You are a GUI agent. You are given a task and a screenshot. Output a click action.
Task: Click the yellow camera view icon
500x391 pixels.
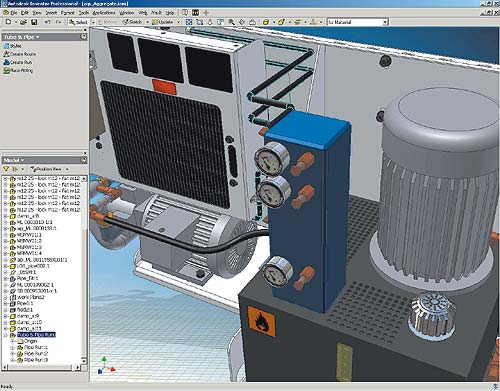pyautogui.click(x=281, y=22)
